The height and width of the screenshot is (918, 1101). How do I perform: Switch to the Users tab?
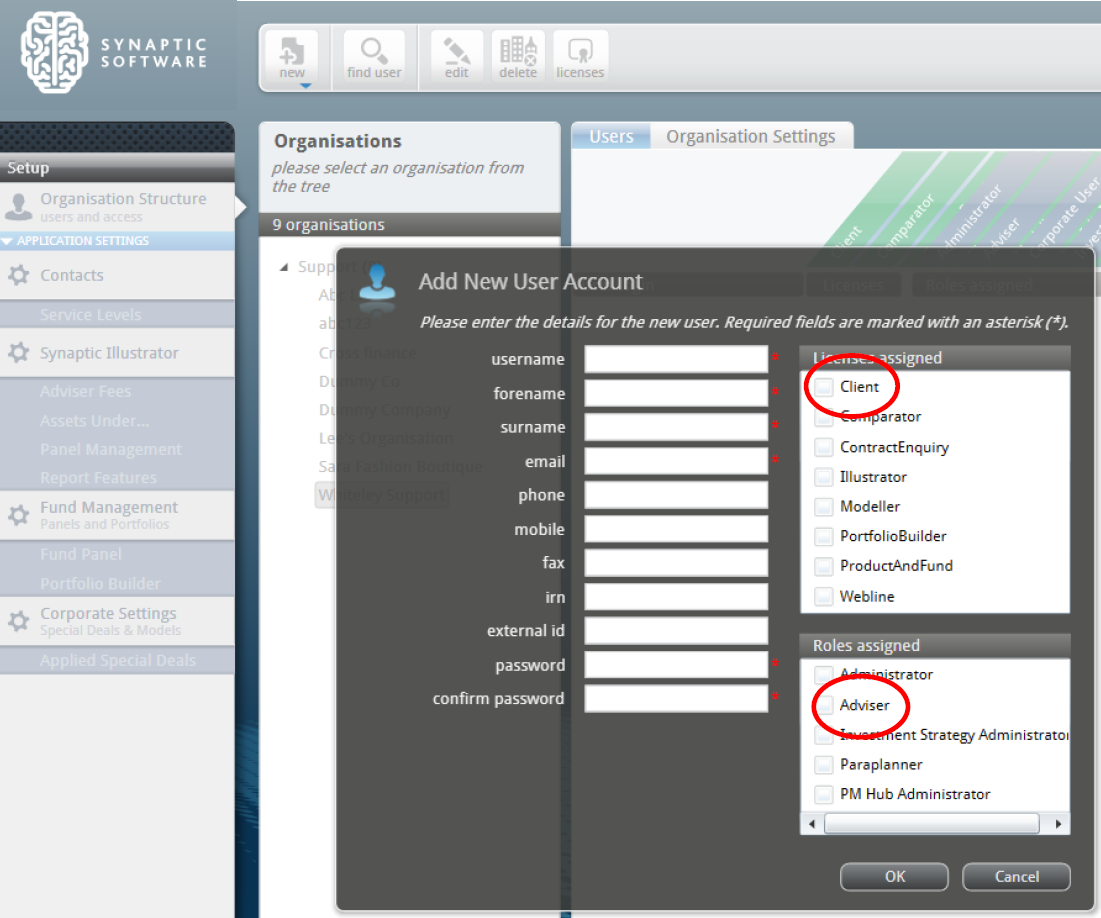click(x=611, y=136)
